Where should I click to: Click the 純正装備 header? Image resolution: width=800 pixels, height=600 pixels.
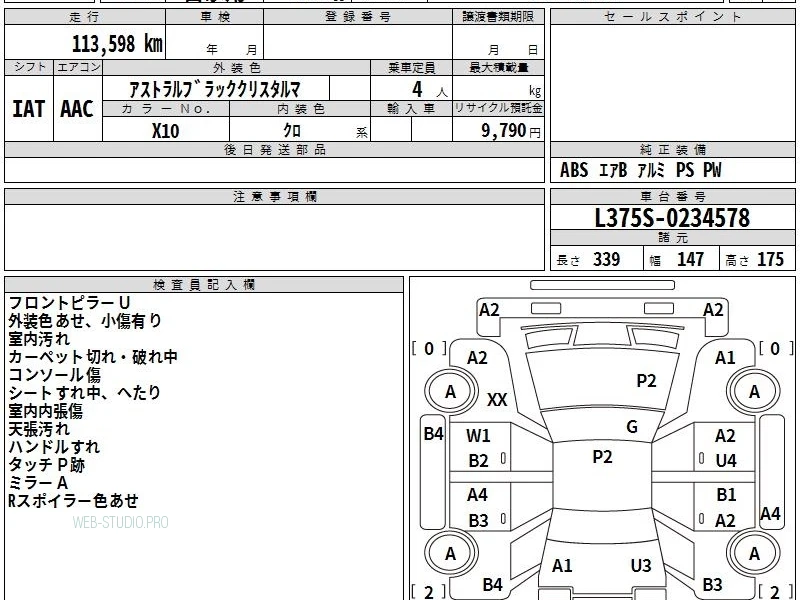click(673, 150)
